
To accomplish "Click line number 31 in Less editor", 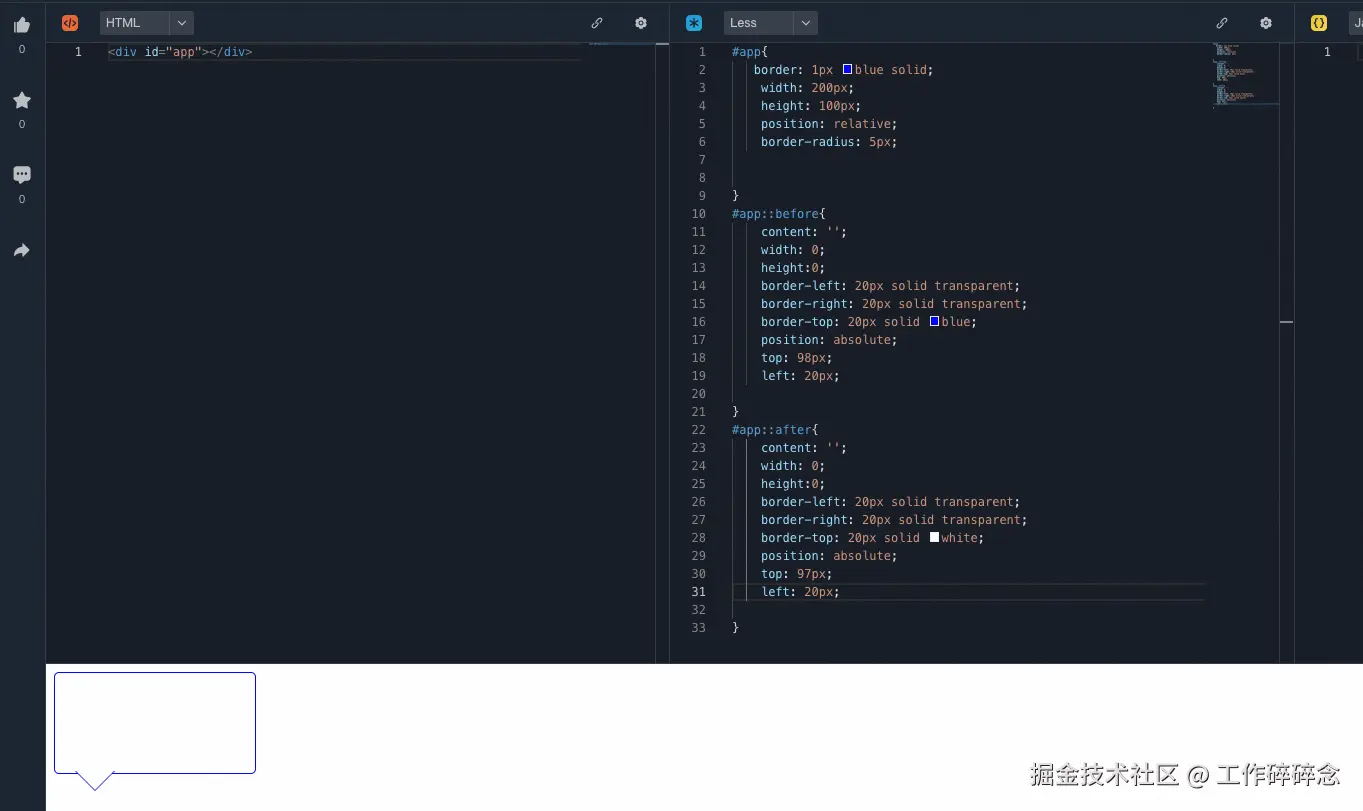I will [698, 592].
